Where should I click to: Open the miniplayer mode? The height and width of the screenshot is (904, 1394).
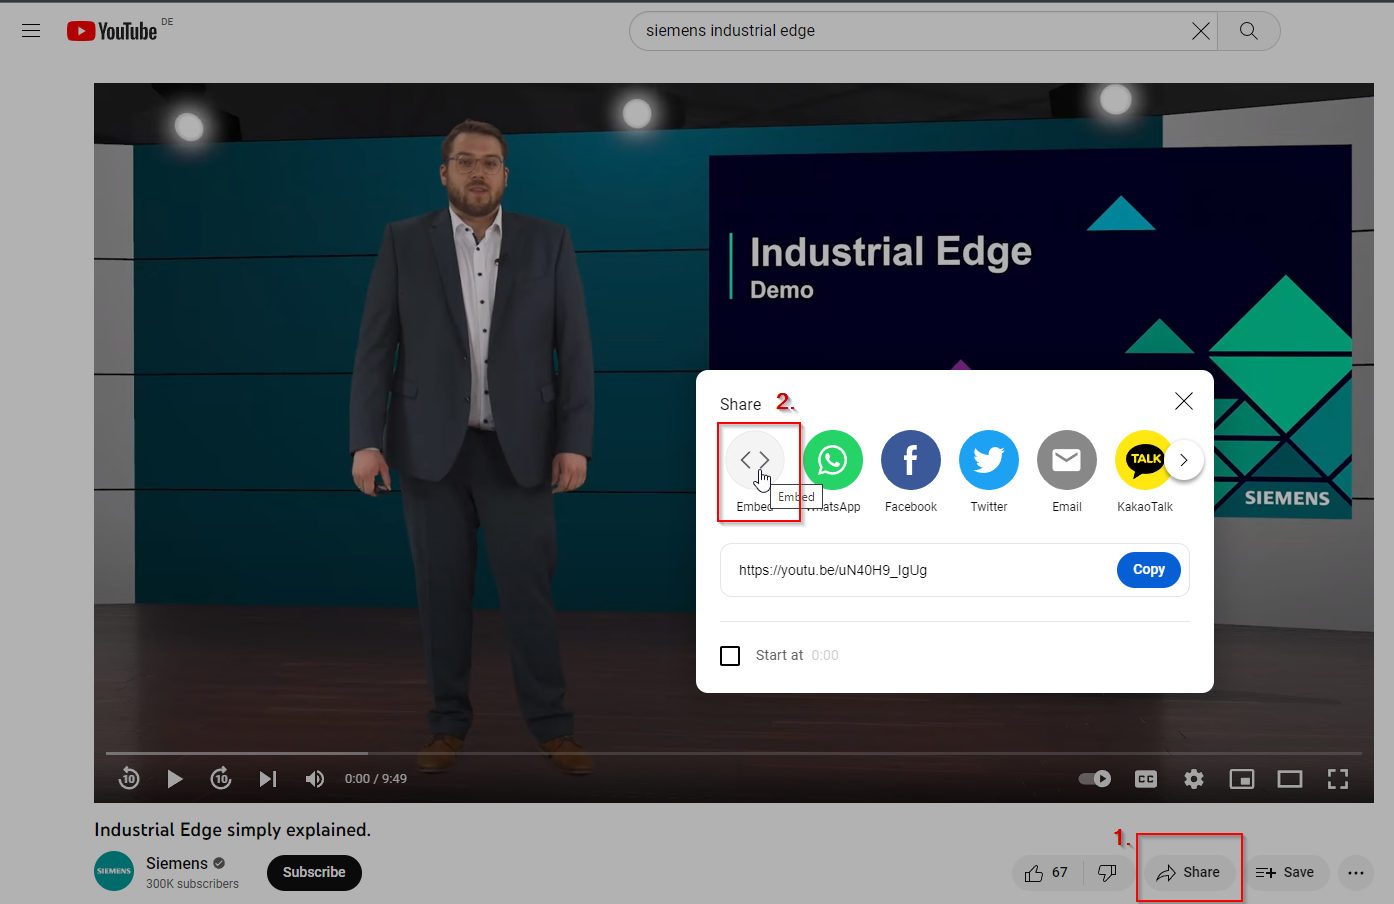click(1242, 778)
